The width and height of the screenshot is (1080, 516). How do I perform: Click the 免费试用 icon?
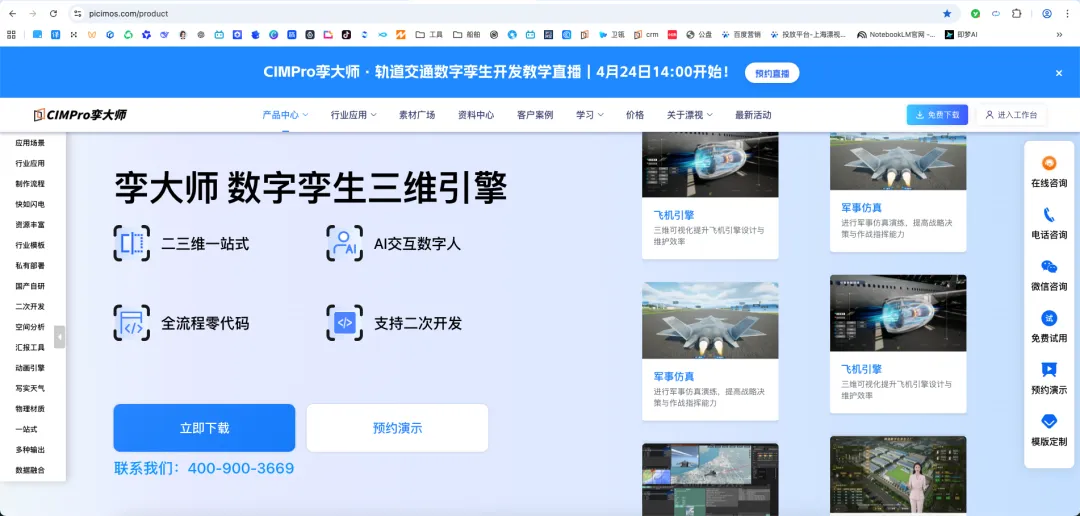[x=1049, y=318]
